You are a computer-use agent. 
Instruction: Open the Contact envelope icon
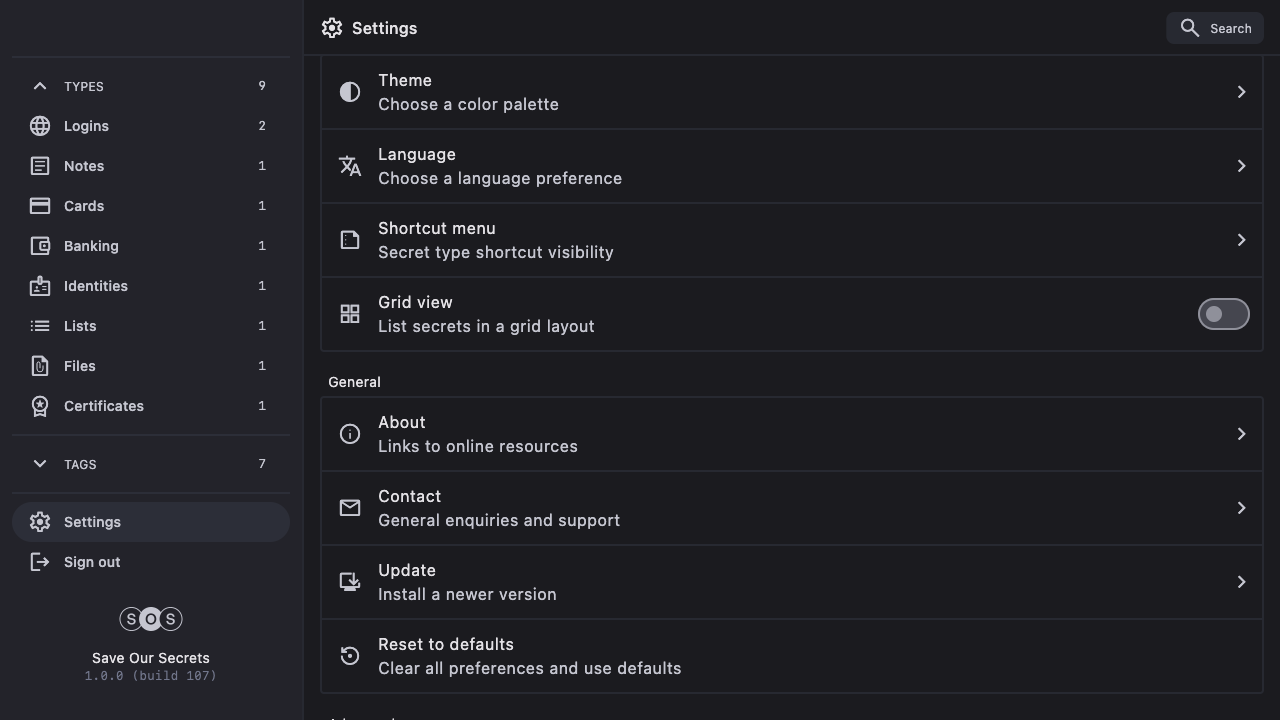[350, 508]
